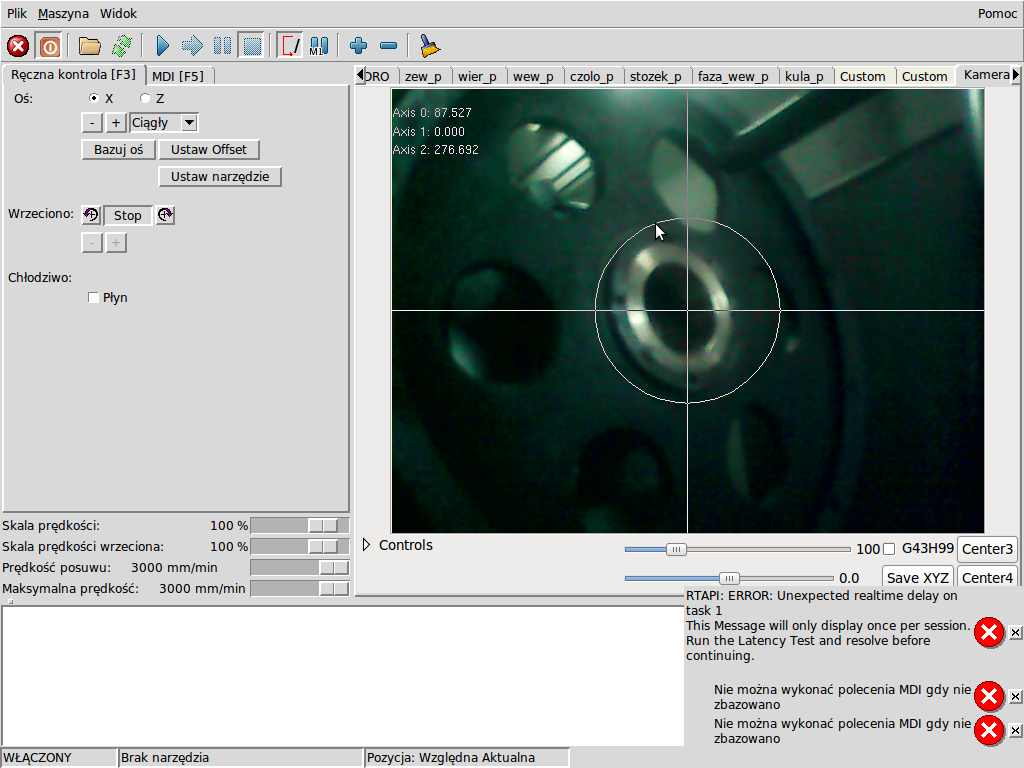Toggle block delete skip-lines icon
The image size is (1024, 768).
point(289,46)
